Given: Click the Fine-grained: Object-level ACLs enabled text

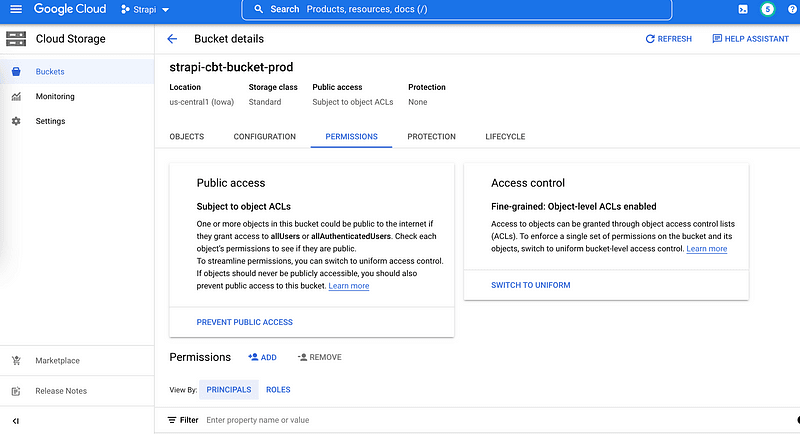Looking at the screenshot, I should coord(573,207).
